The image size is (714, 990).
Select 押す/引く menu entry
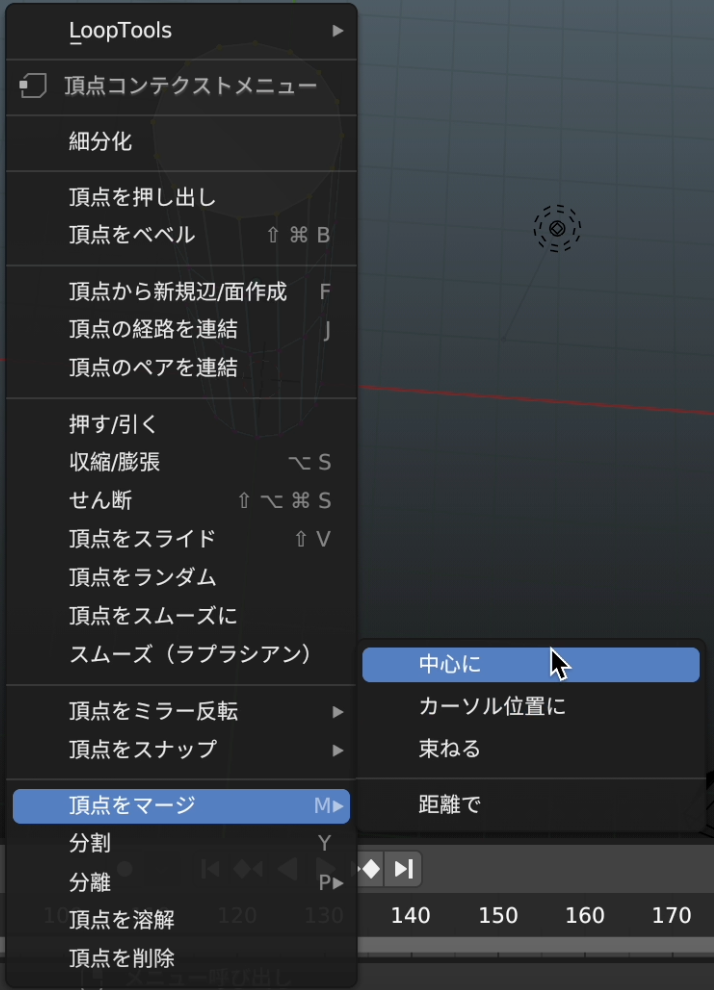coord(181,424)
